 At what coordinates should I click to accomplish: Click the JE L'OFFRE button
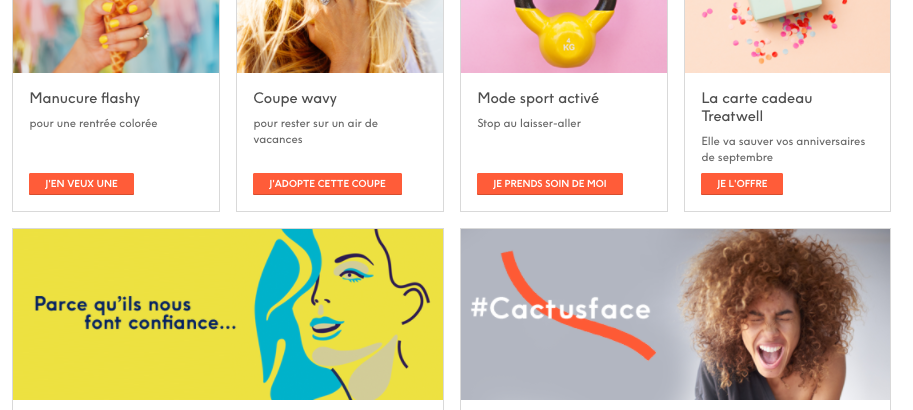point(742,184)
